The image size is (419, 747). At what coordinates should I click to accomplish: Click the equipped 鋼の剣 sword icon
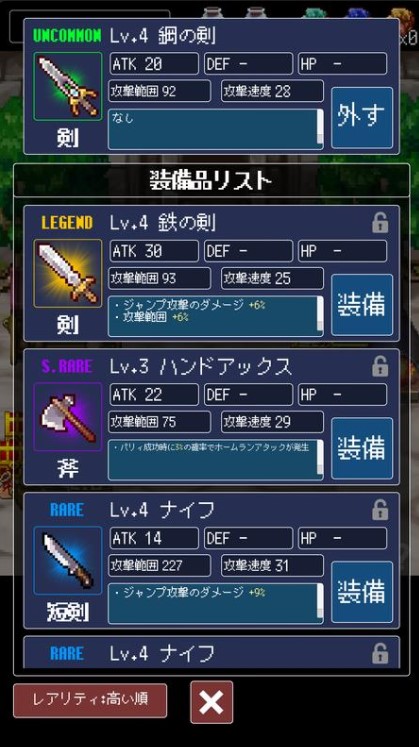point(68,86)
